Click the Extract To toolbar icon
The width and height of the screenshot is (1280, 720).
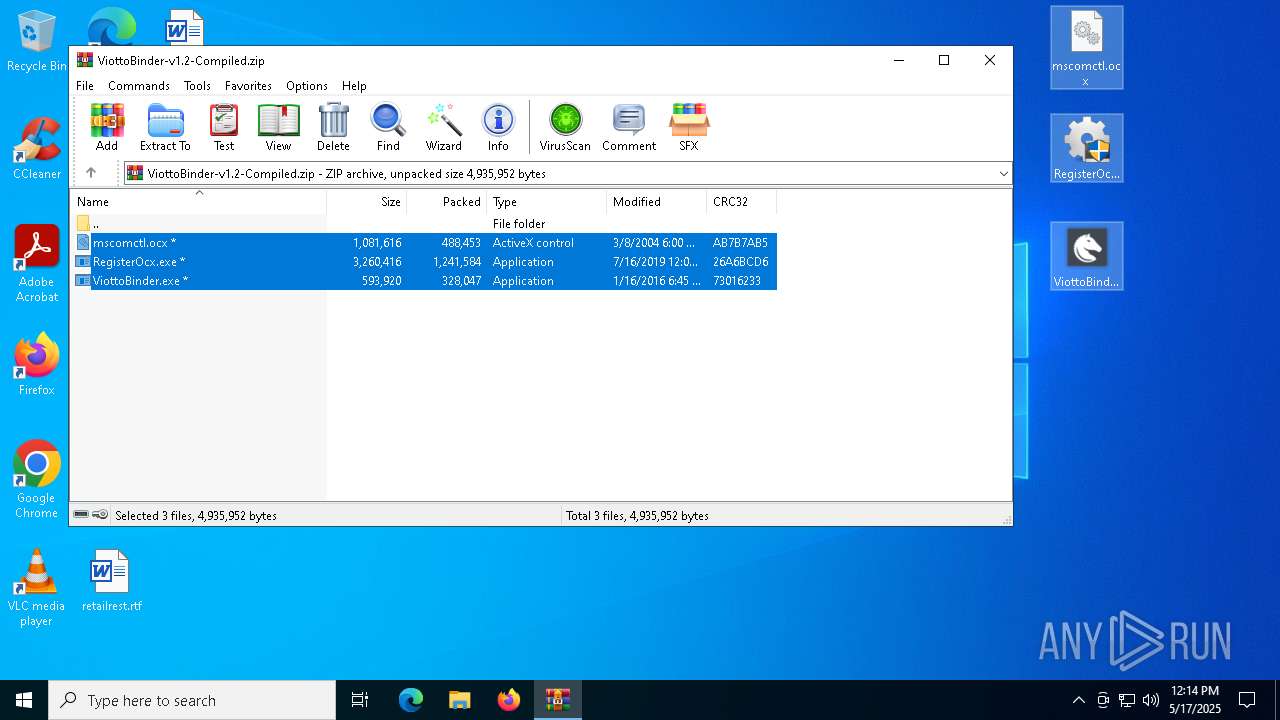coord(165,127)
